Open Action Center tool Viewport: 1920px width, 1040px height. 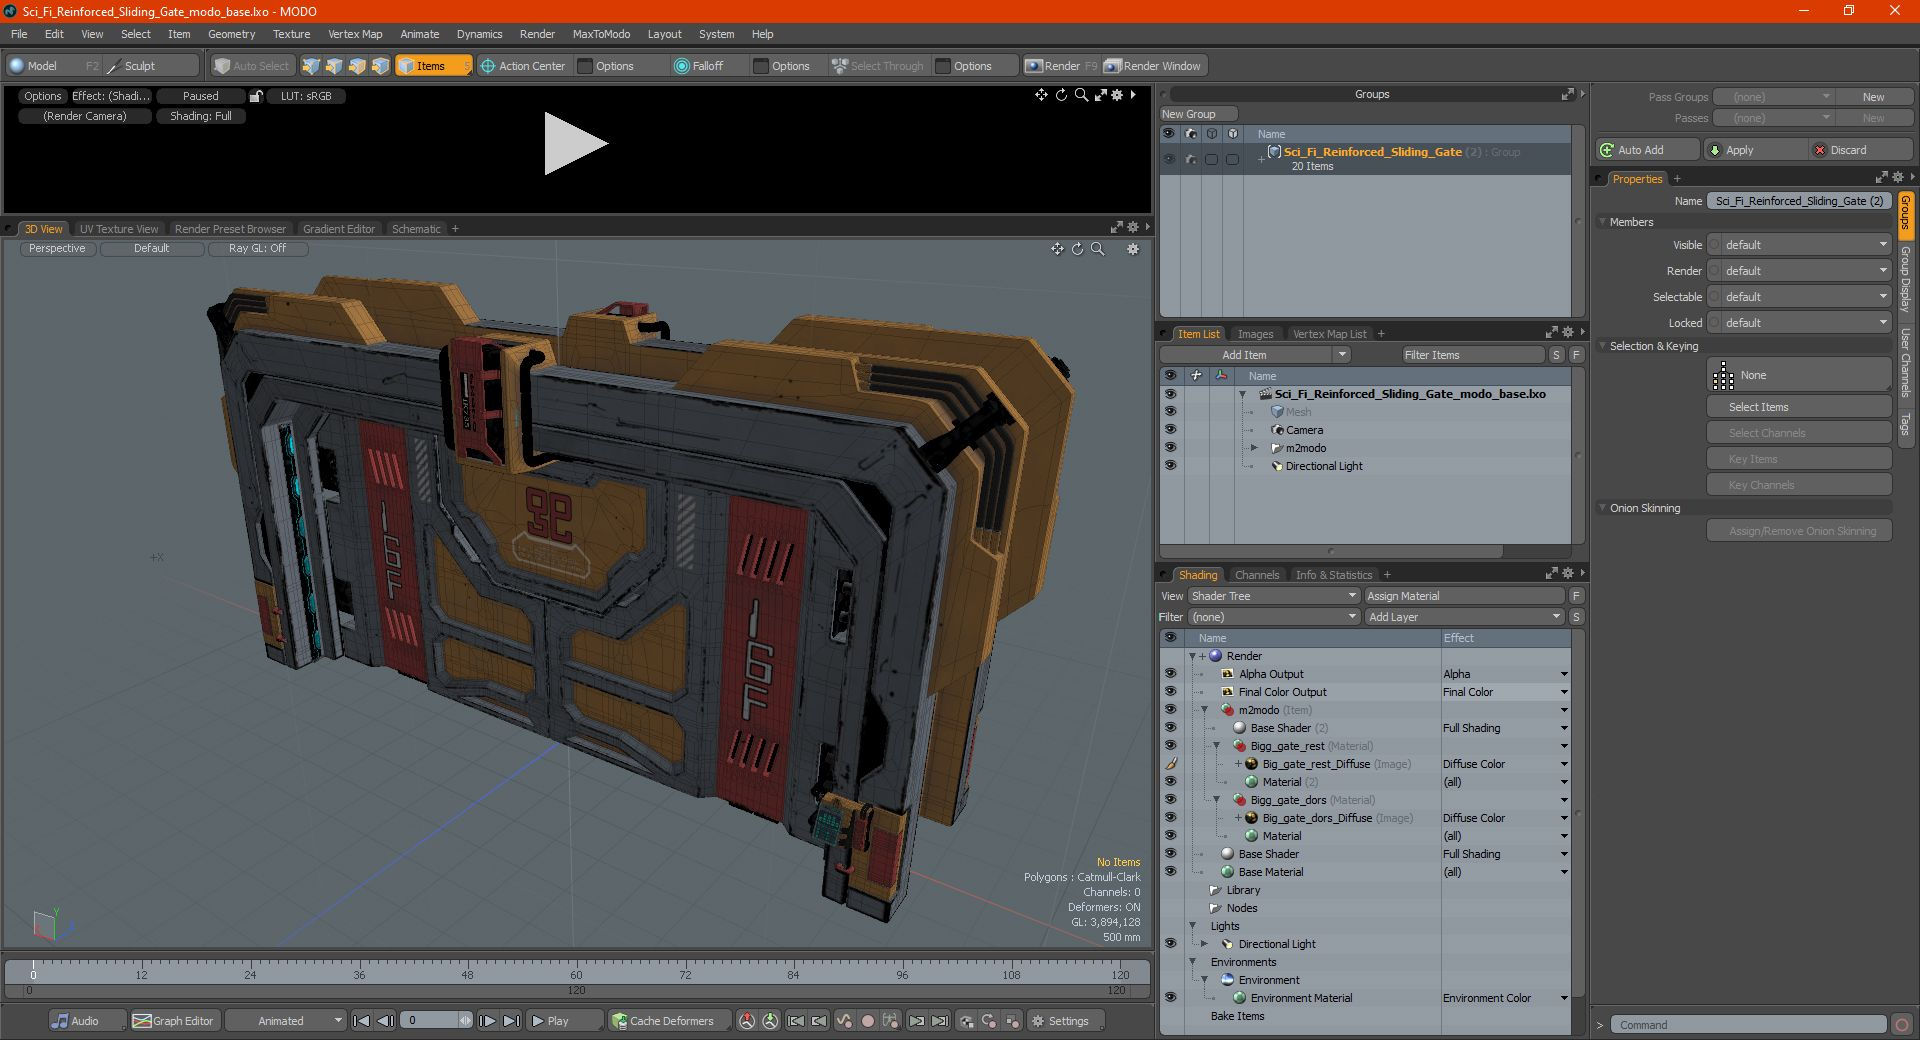pyautogui.click(x=523, y=66)
